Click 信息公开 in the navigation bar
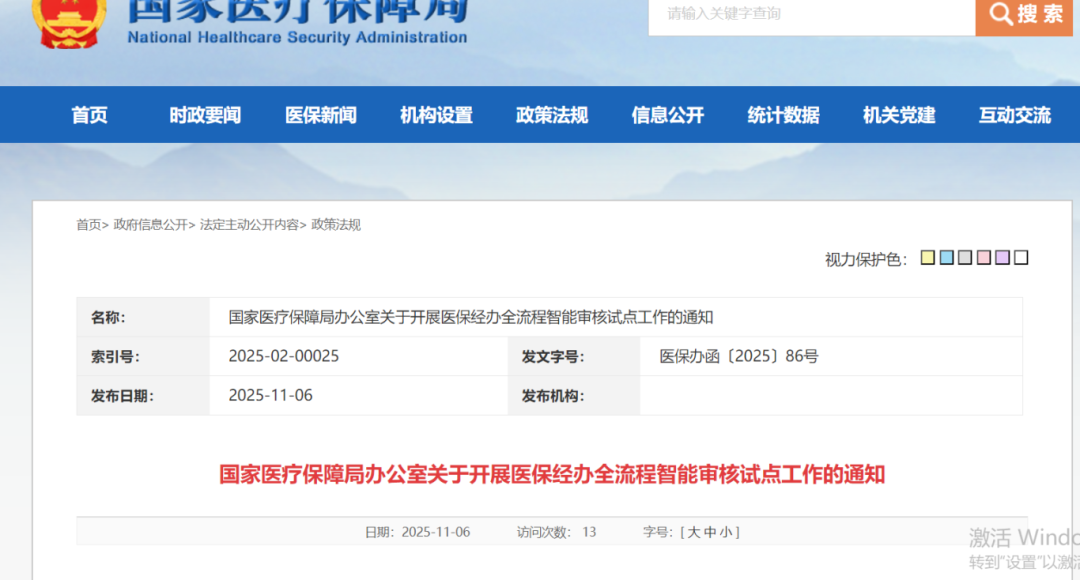Image resolution: width=1080 pixels, height=580 pixels. (668, 115)
